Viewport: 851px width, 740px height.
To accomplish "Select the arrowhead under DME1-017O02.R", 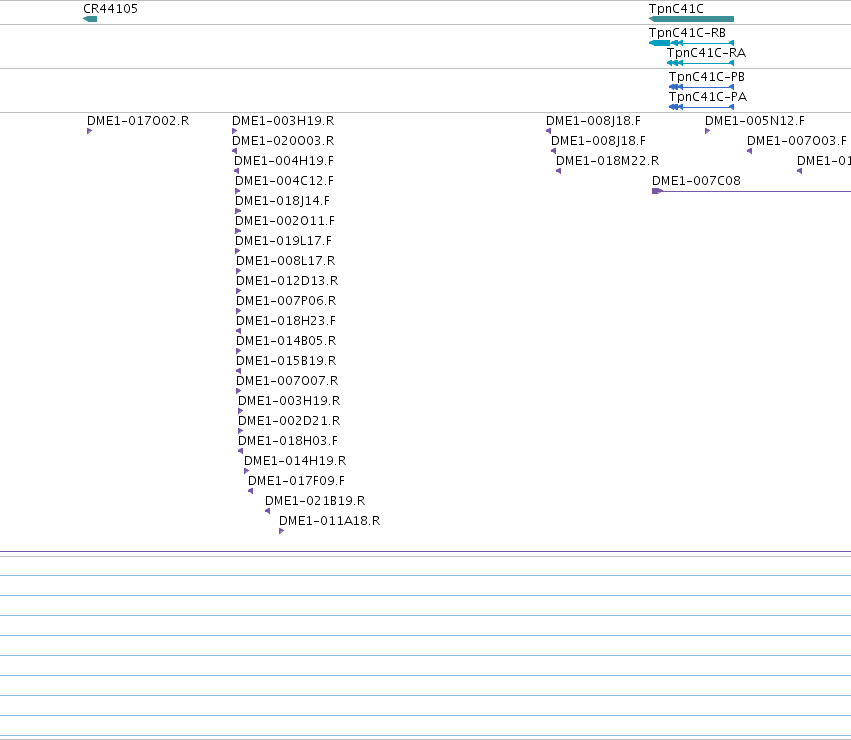I will point(90,131).
